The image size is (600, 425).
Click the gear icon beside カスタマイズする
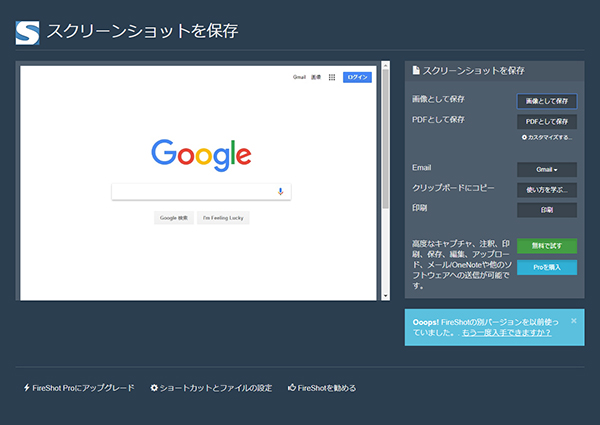(x=524, y=137)
